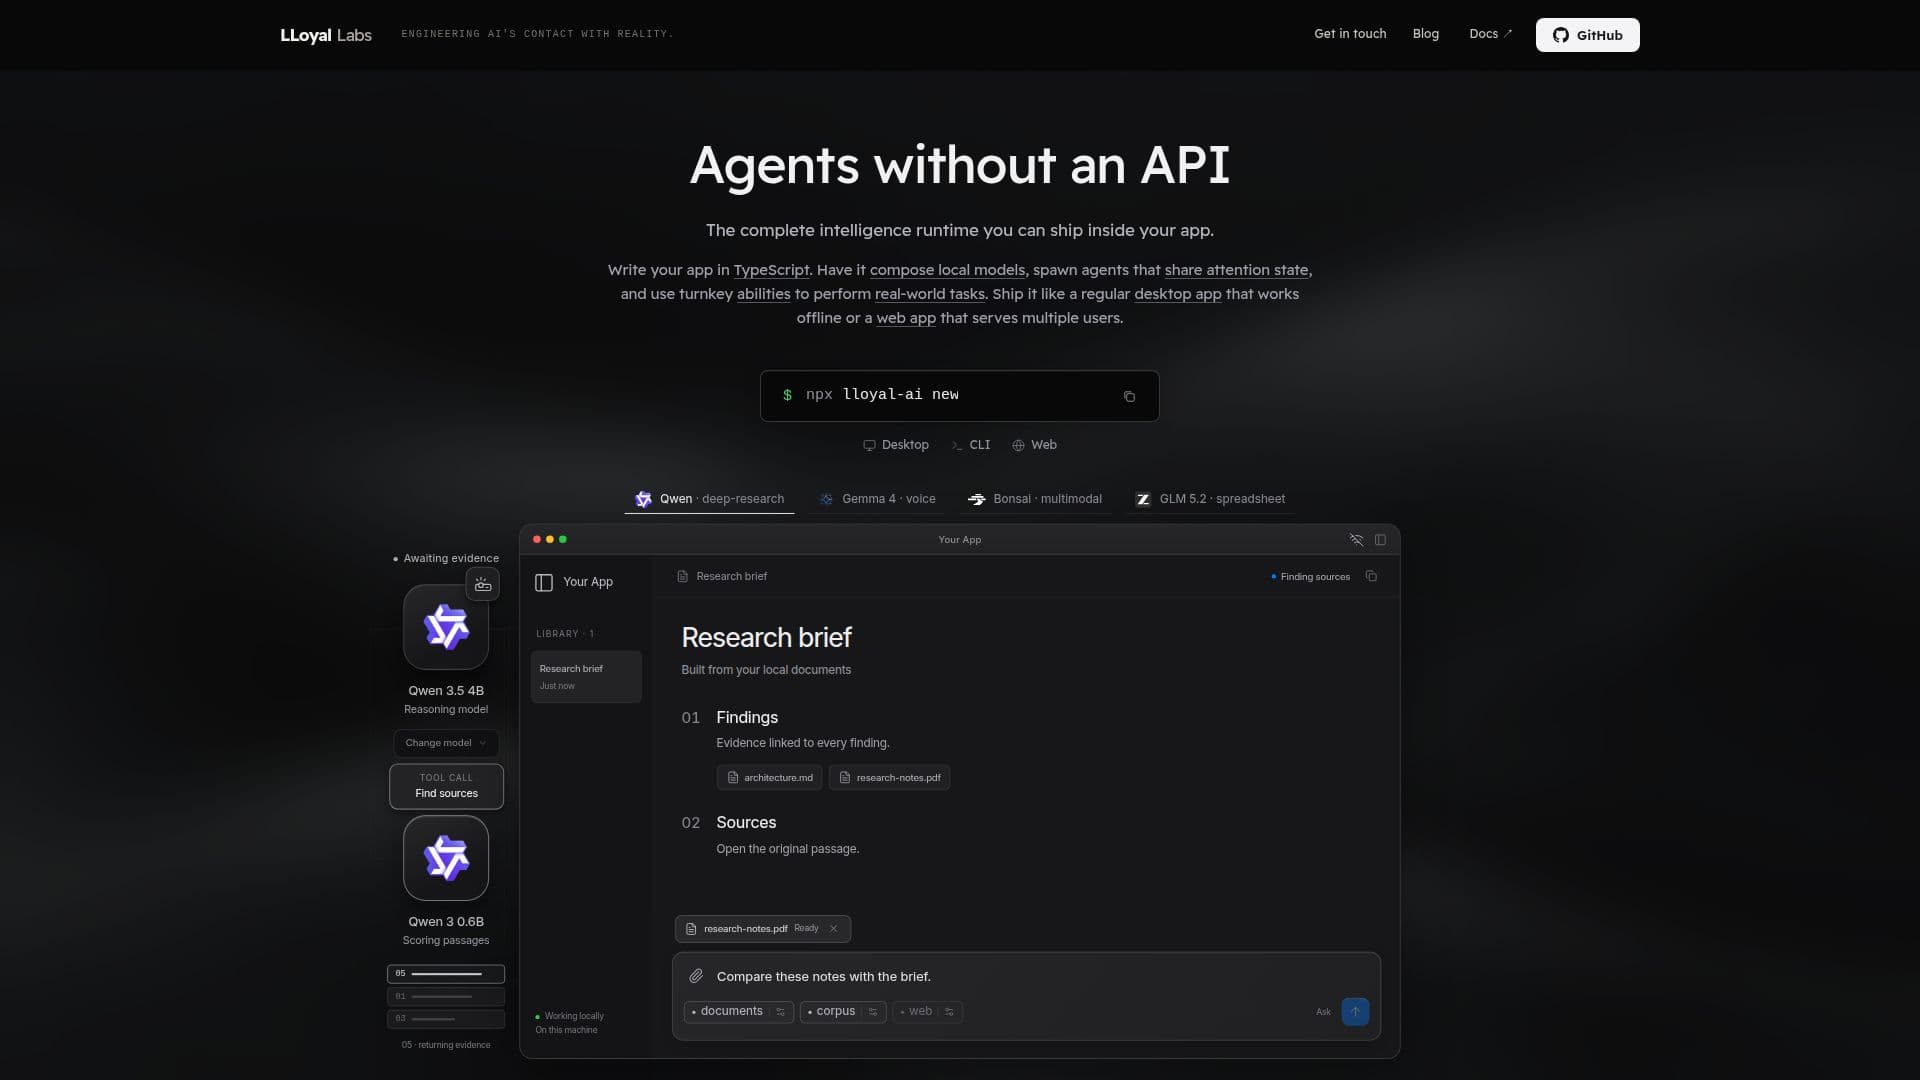Select the Desktop install option
The image size is (1920, 1080).
pyautogui.click(x=896, y=445)
